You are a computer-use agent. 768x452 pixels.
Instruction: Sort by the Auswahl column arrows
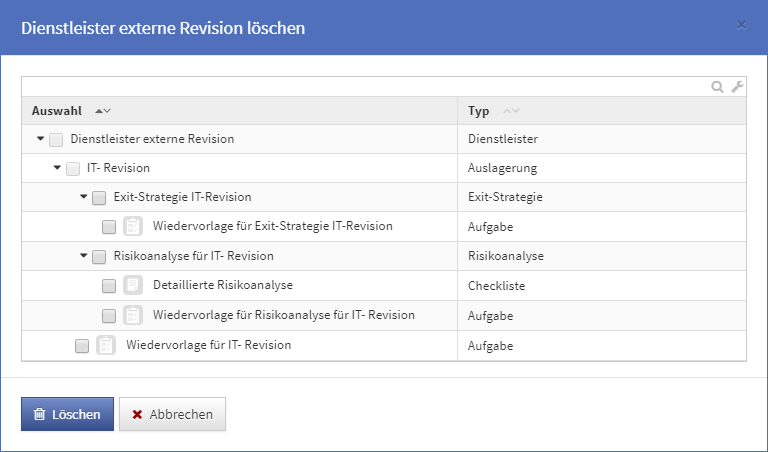pyautogui.click(x=102, y=111)
